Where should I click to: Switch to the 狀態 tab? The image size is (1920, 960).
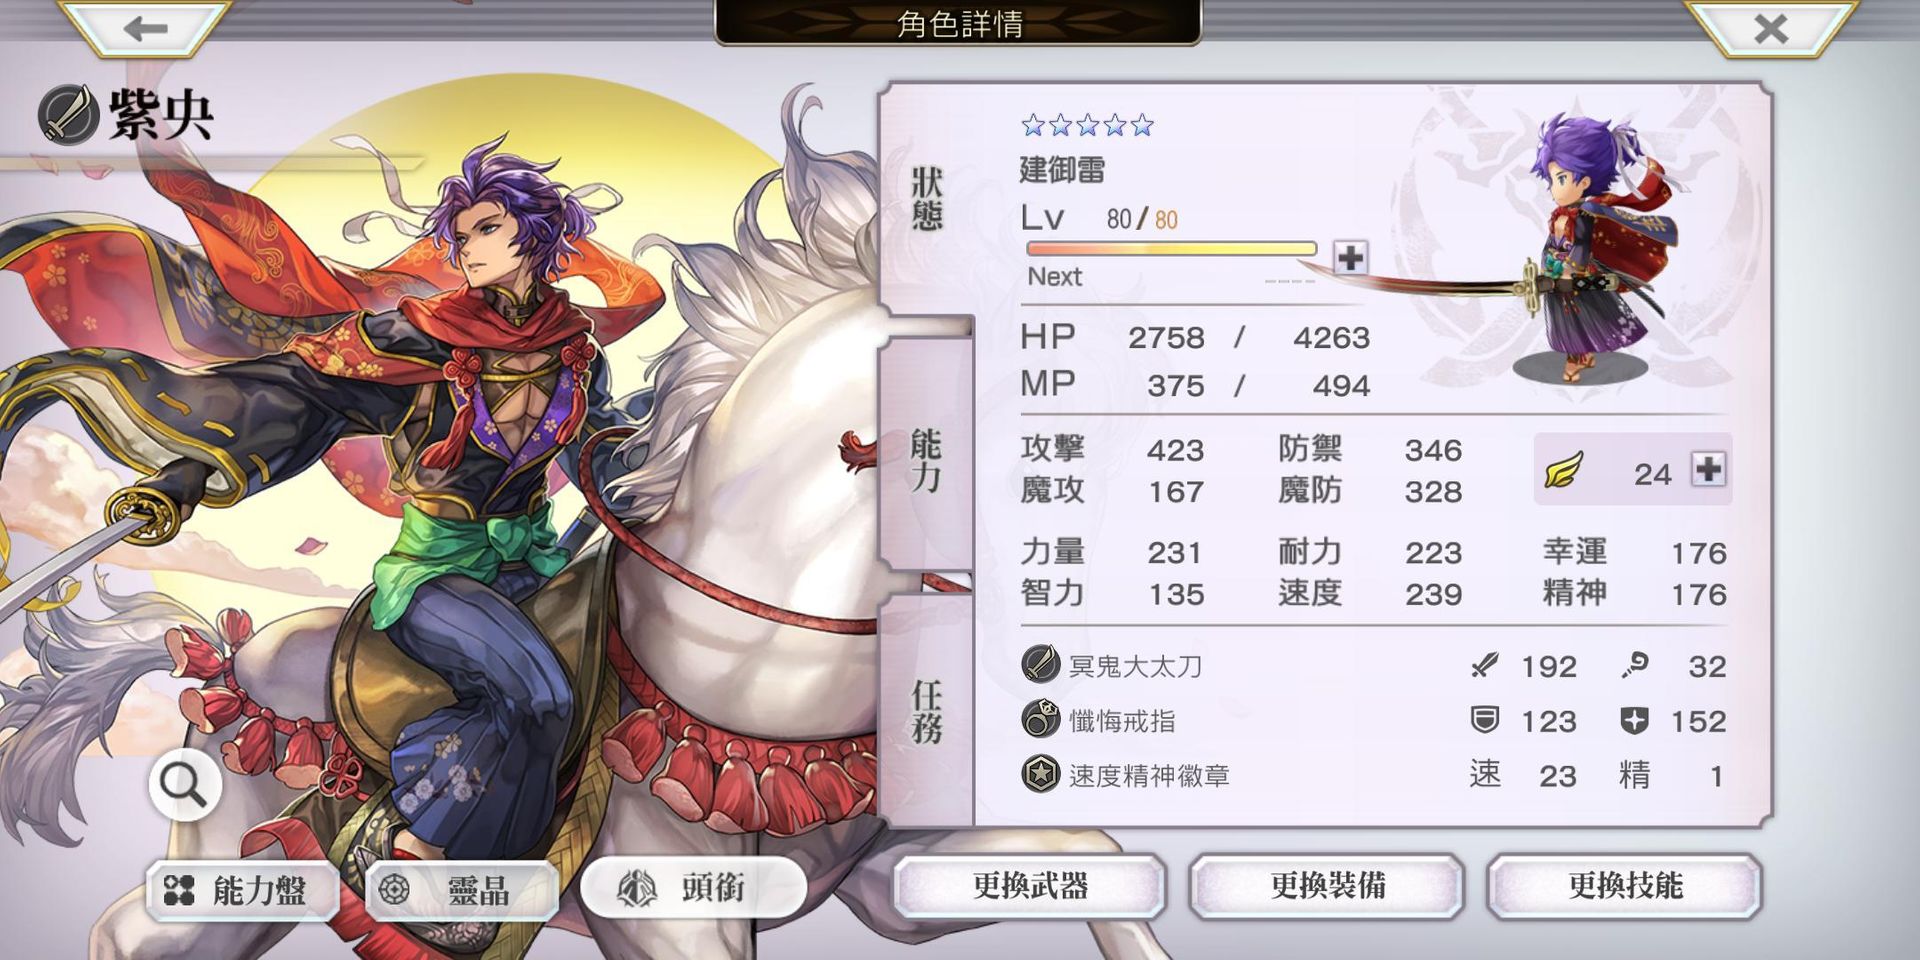click(x=927, y=200)
